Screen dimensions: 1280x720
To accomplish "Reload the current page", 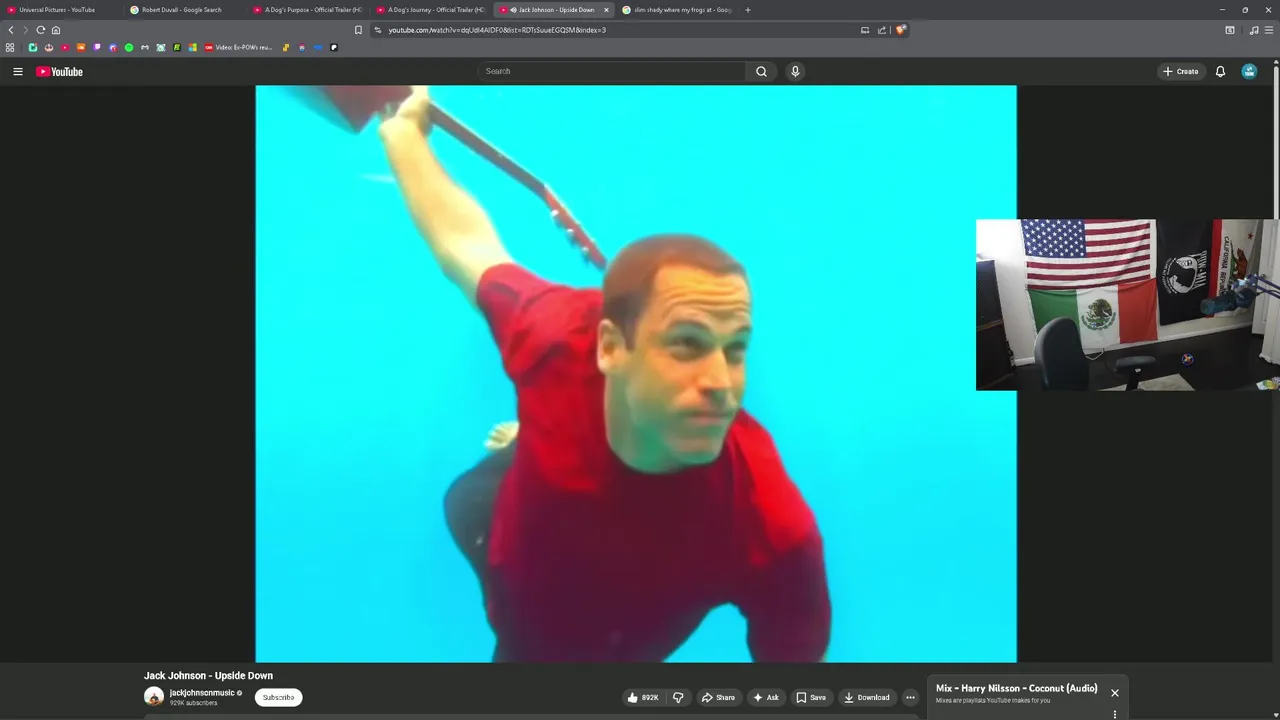I will [x=41, y=30].
